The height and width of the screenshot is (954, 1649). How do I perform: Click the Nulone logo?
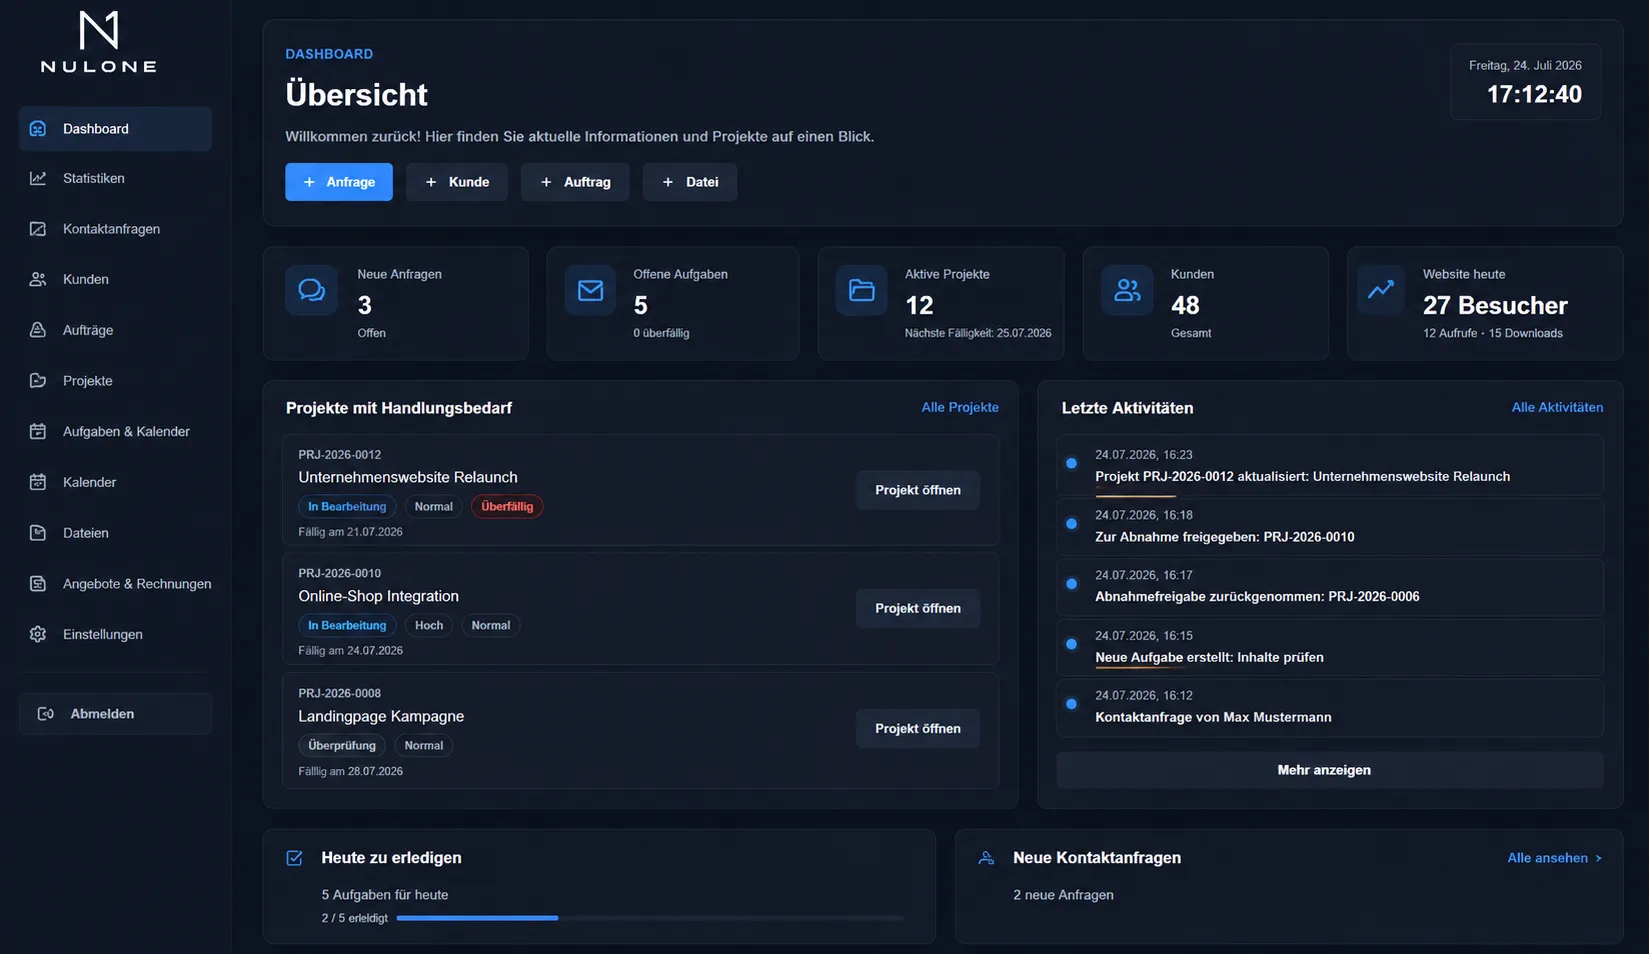click(98, 42)
